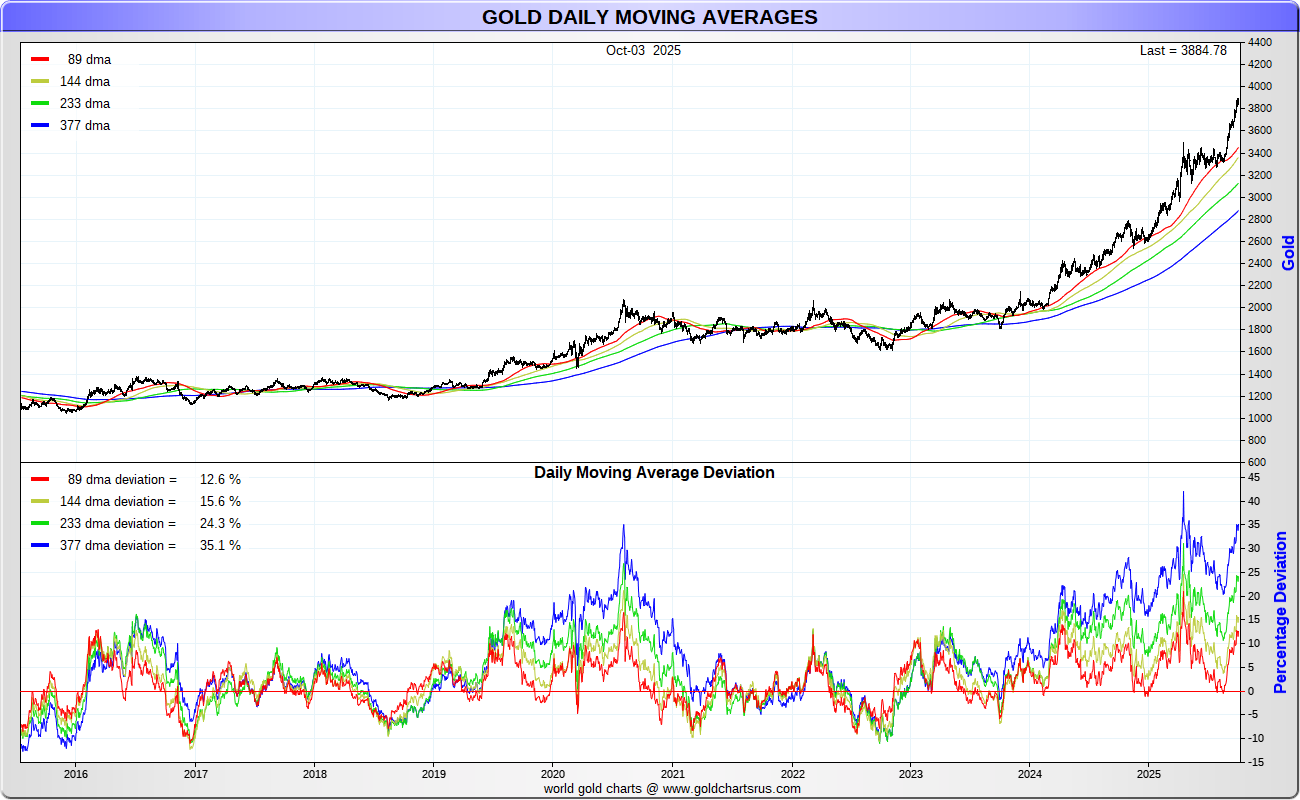Image resolution: width=1300 pixels, height=800 pixels.
Task: Click the red 89 dma deviation swatch
Action: pos(40,479)
